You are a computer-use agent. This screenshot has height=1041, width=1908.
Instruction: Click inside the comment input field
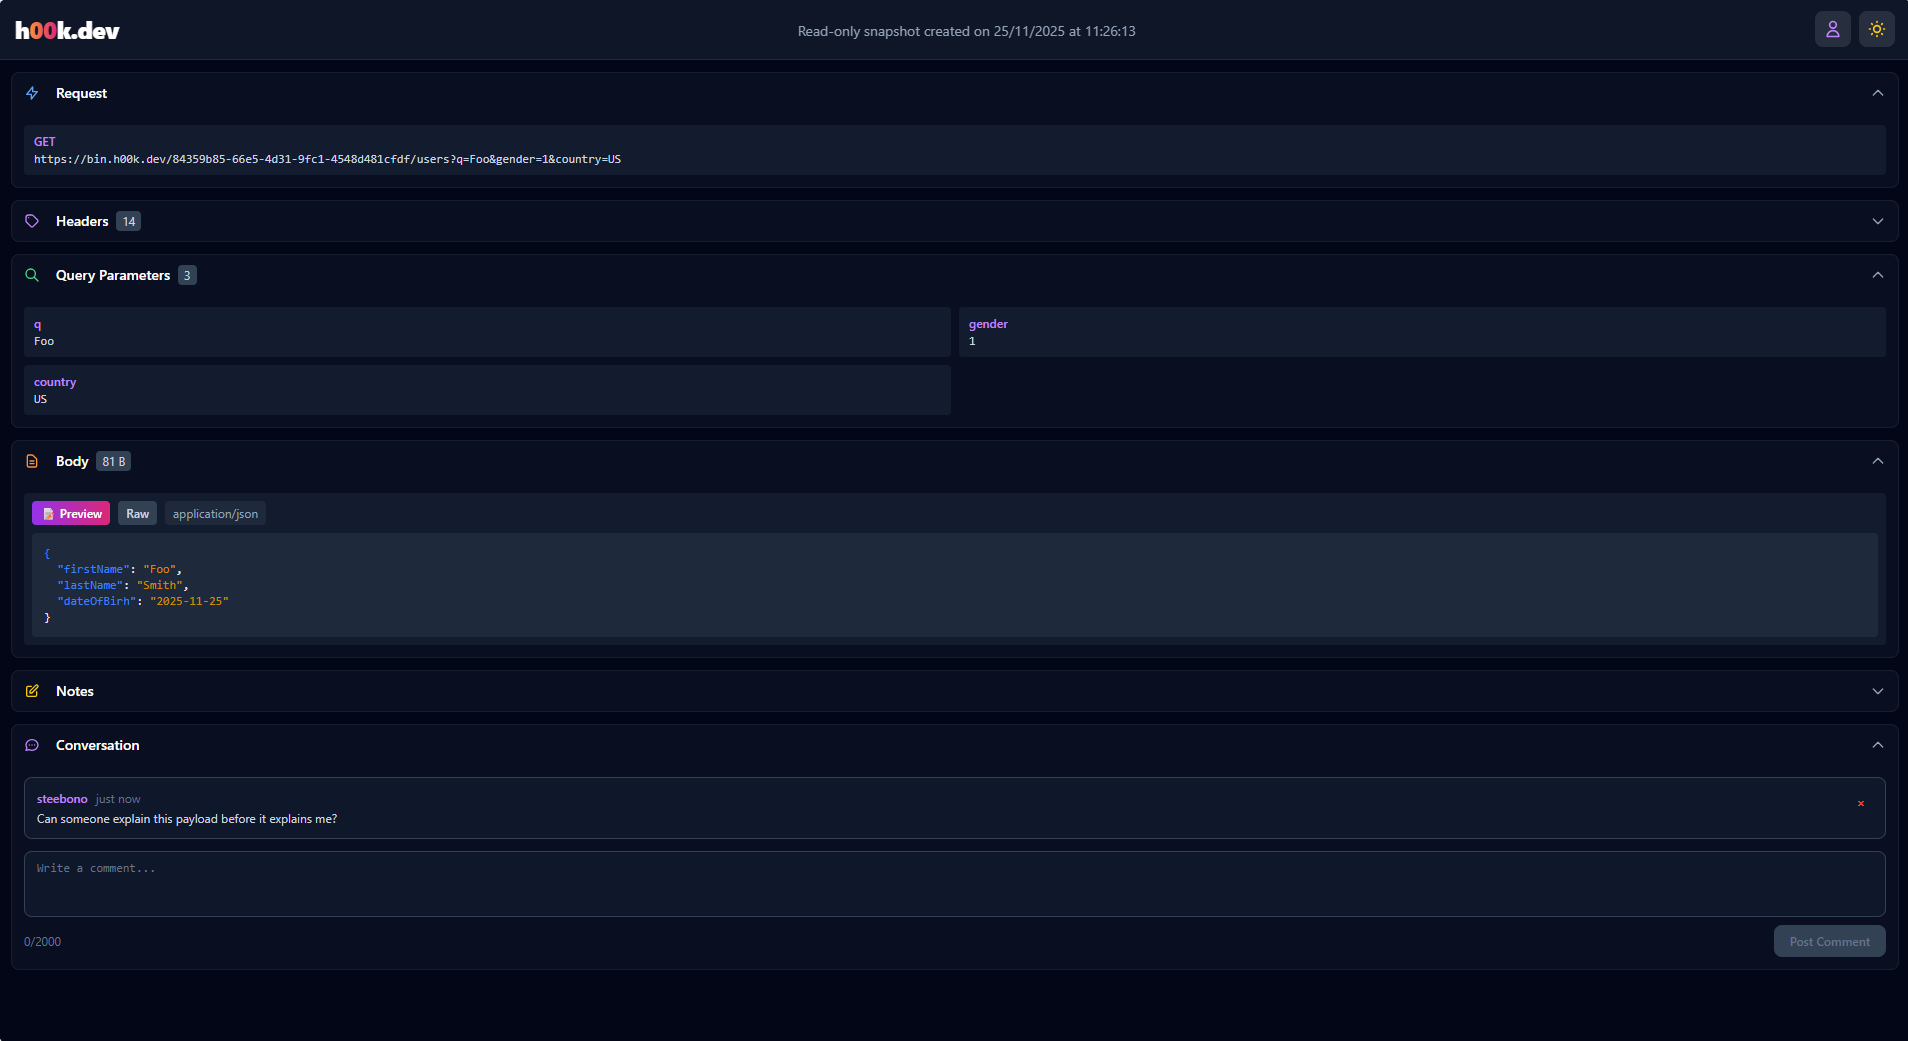pyautogui.click(x=952, y=884)
